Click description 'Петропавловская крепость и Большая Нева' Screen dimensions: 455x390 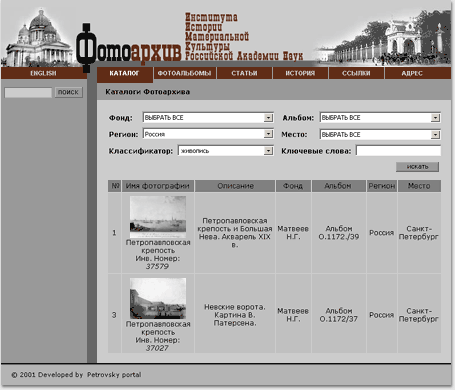pos(235,233)
